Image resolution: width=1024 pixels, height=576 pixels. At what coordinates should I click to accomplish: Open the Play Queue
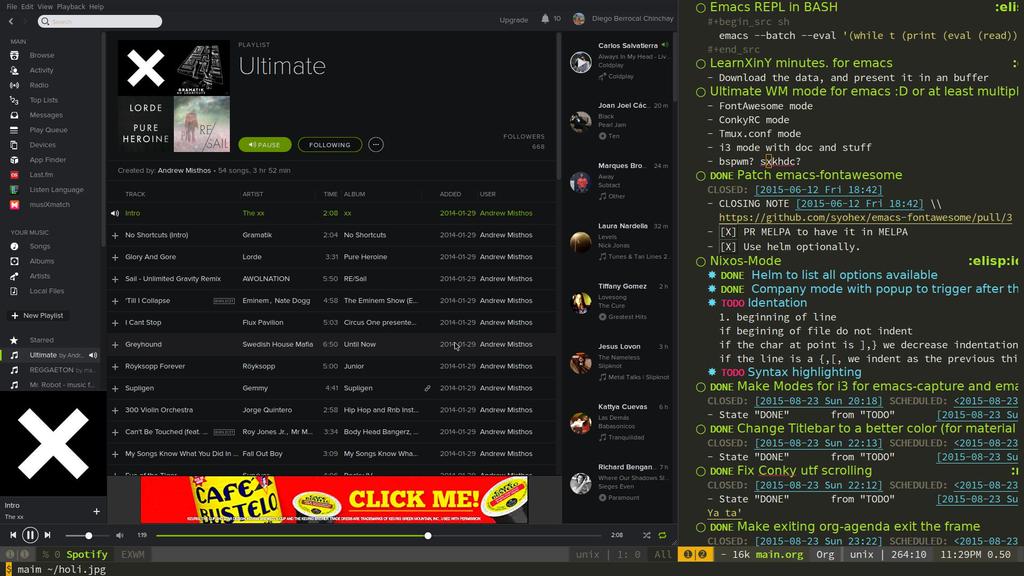coord(48,130)
